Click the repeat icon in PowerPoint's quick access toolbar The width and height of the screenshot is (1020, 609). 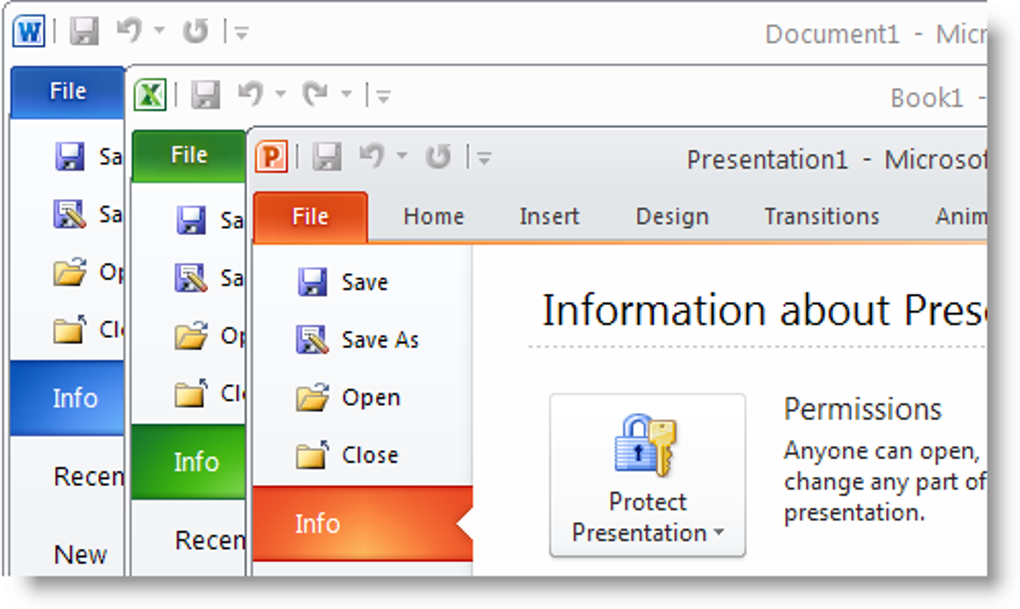pyautogui.click(x=437, y=157)
